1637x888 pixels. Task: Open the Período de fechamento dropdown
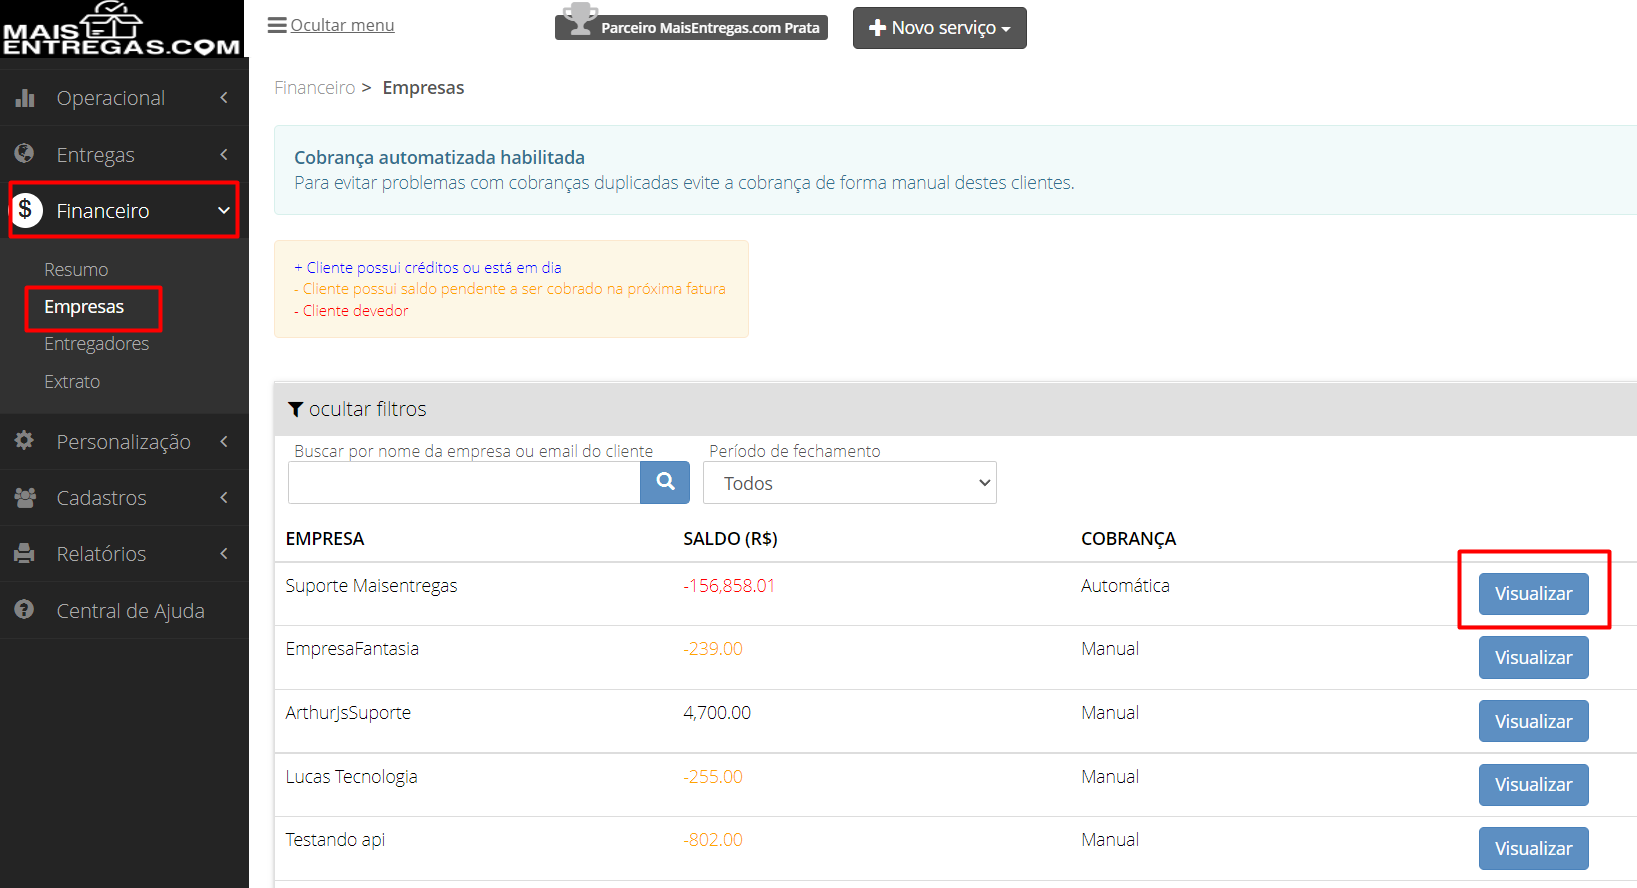pos(850,483)
